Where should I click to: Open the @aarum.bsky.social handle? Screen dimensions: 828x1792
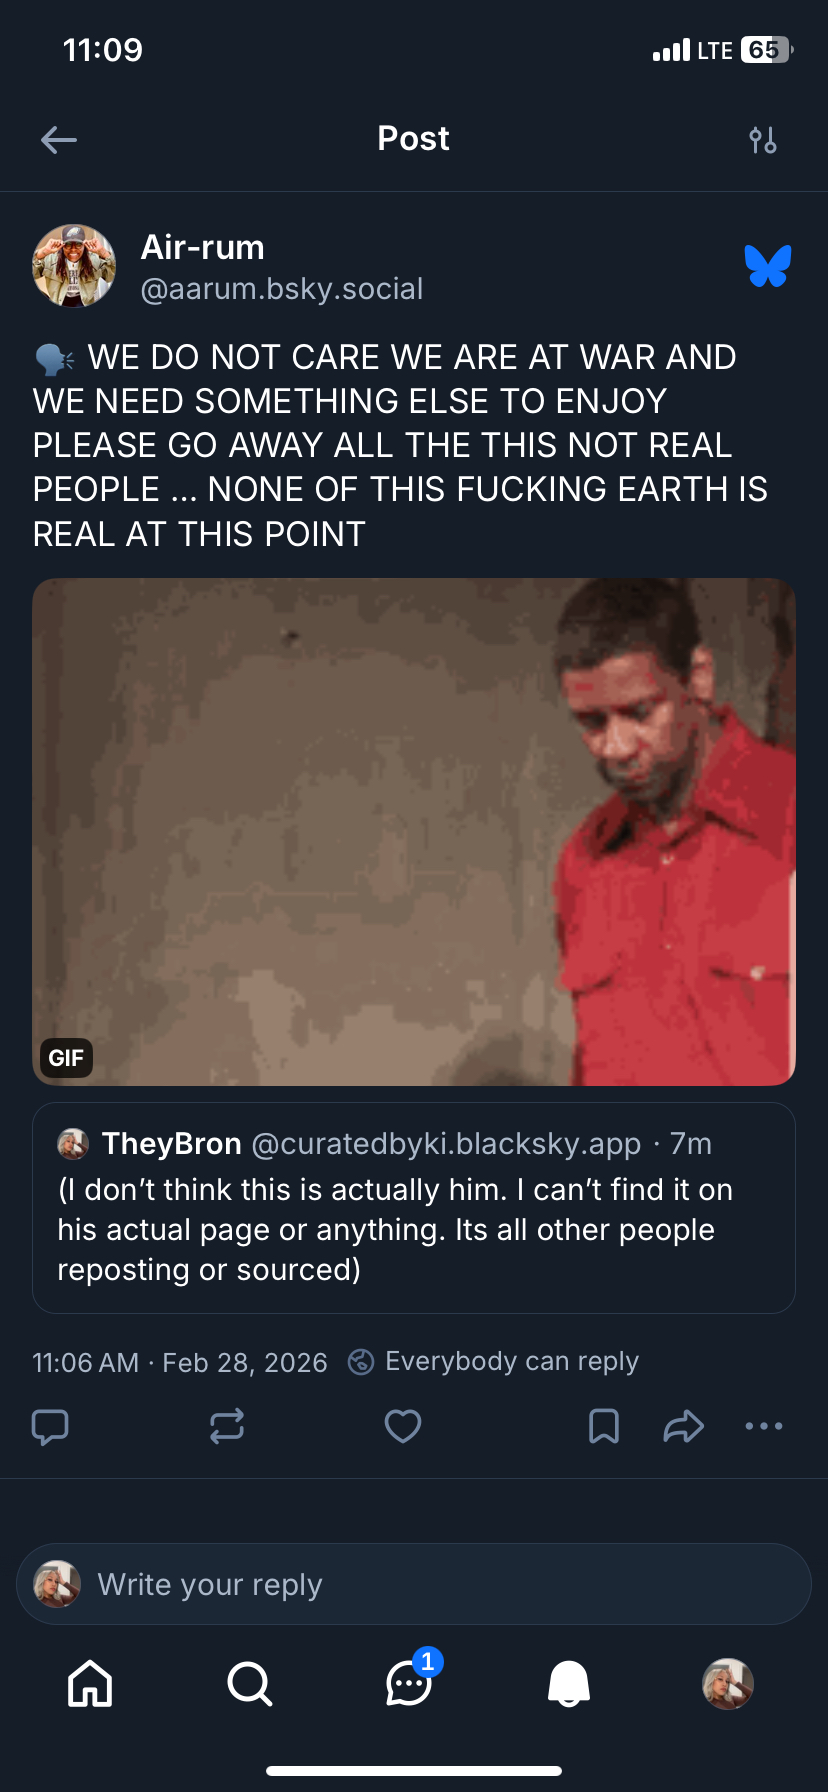point(282,289)
